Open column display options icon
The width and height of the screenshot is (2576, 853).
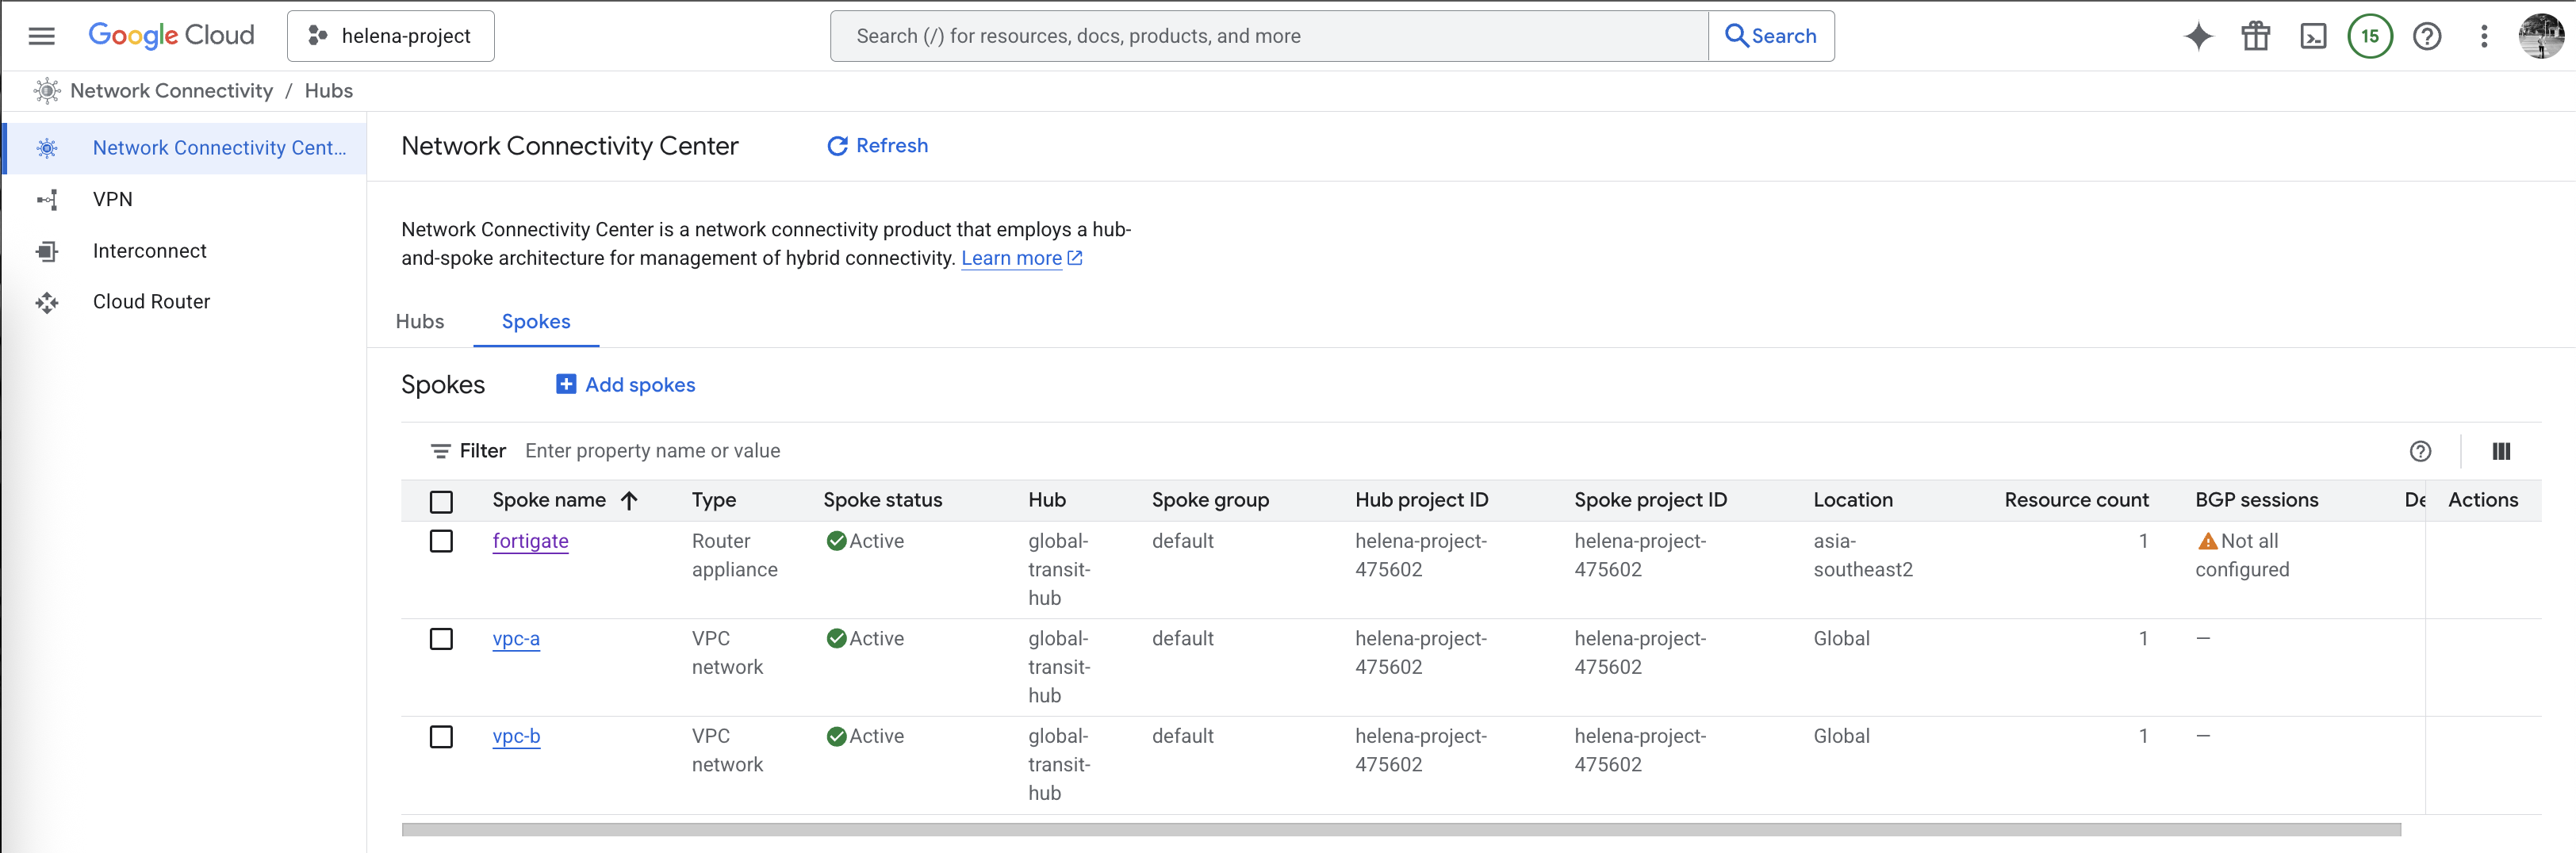[x=2501, y=451]
